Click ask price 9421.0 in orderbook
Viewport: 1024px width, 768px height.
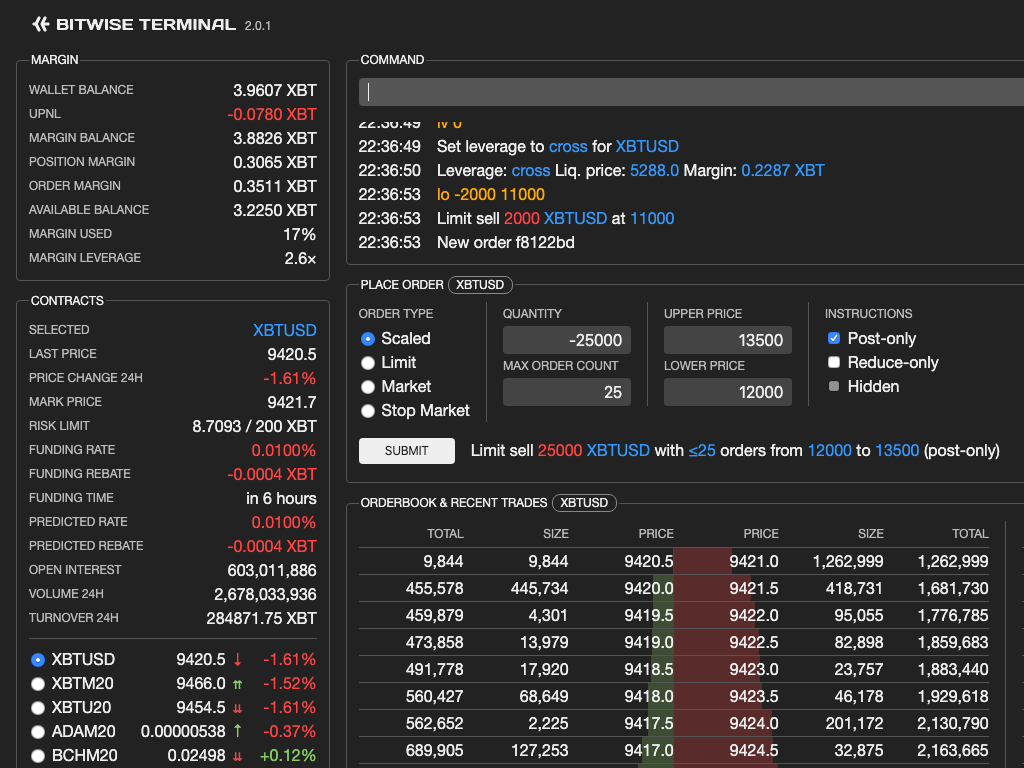pyautogui.click(x=754, y=562)
